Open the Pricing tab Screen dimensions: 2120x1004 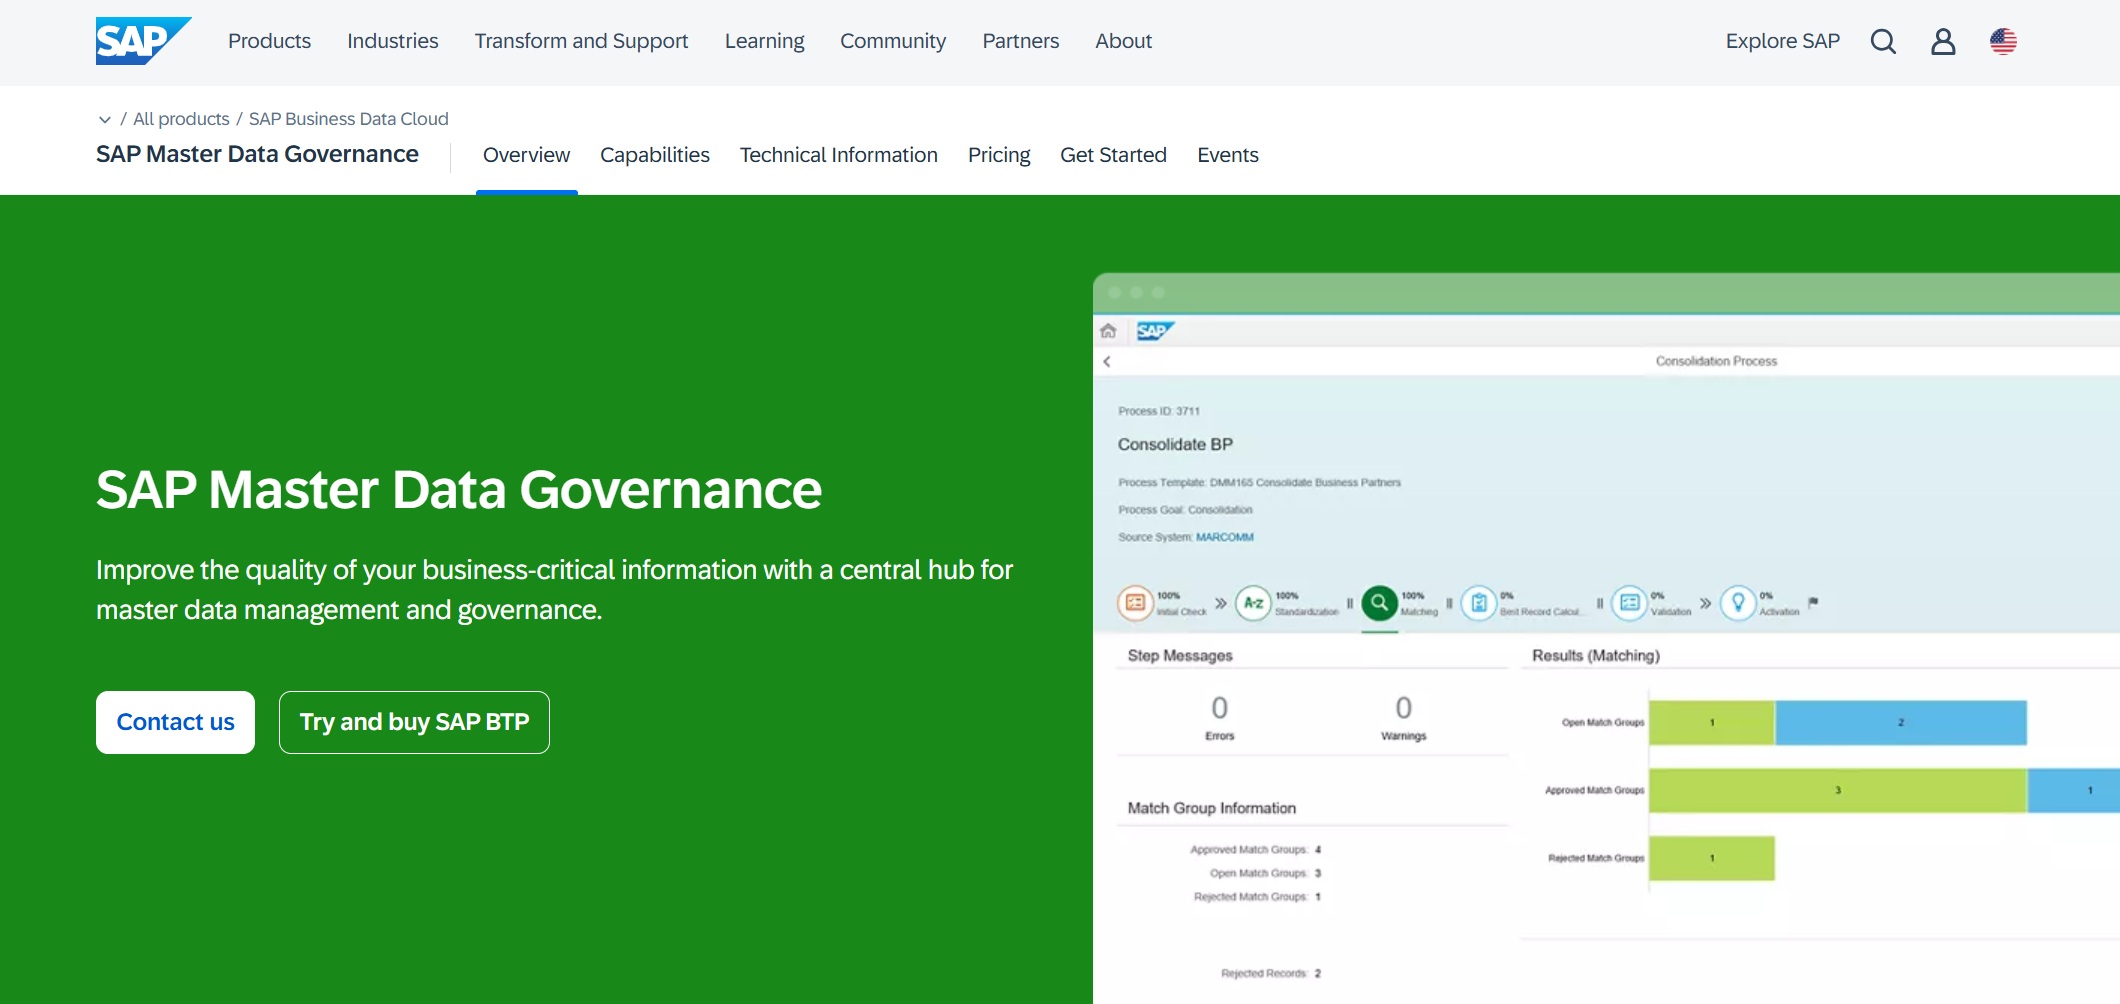[998, 155]
